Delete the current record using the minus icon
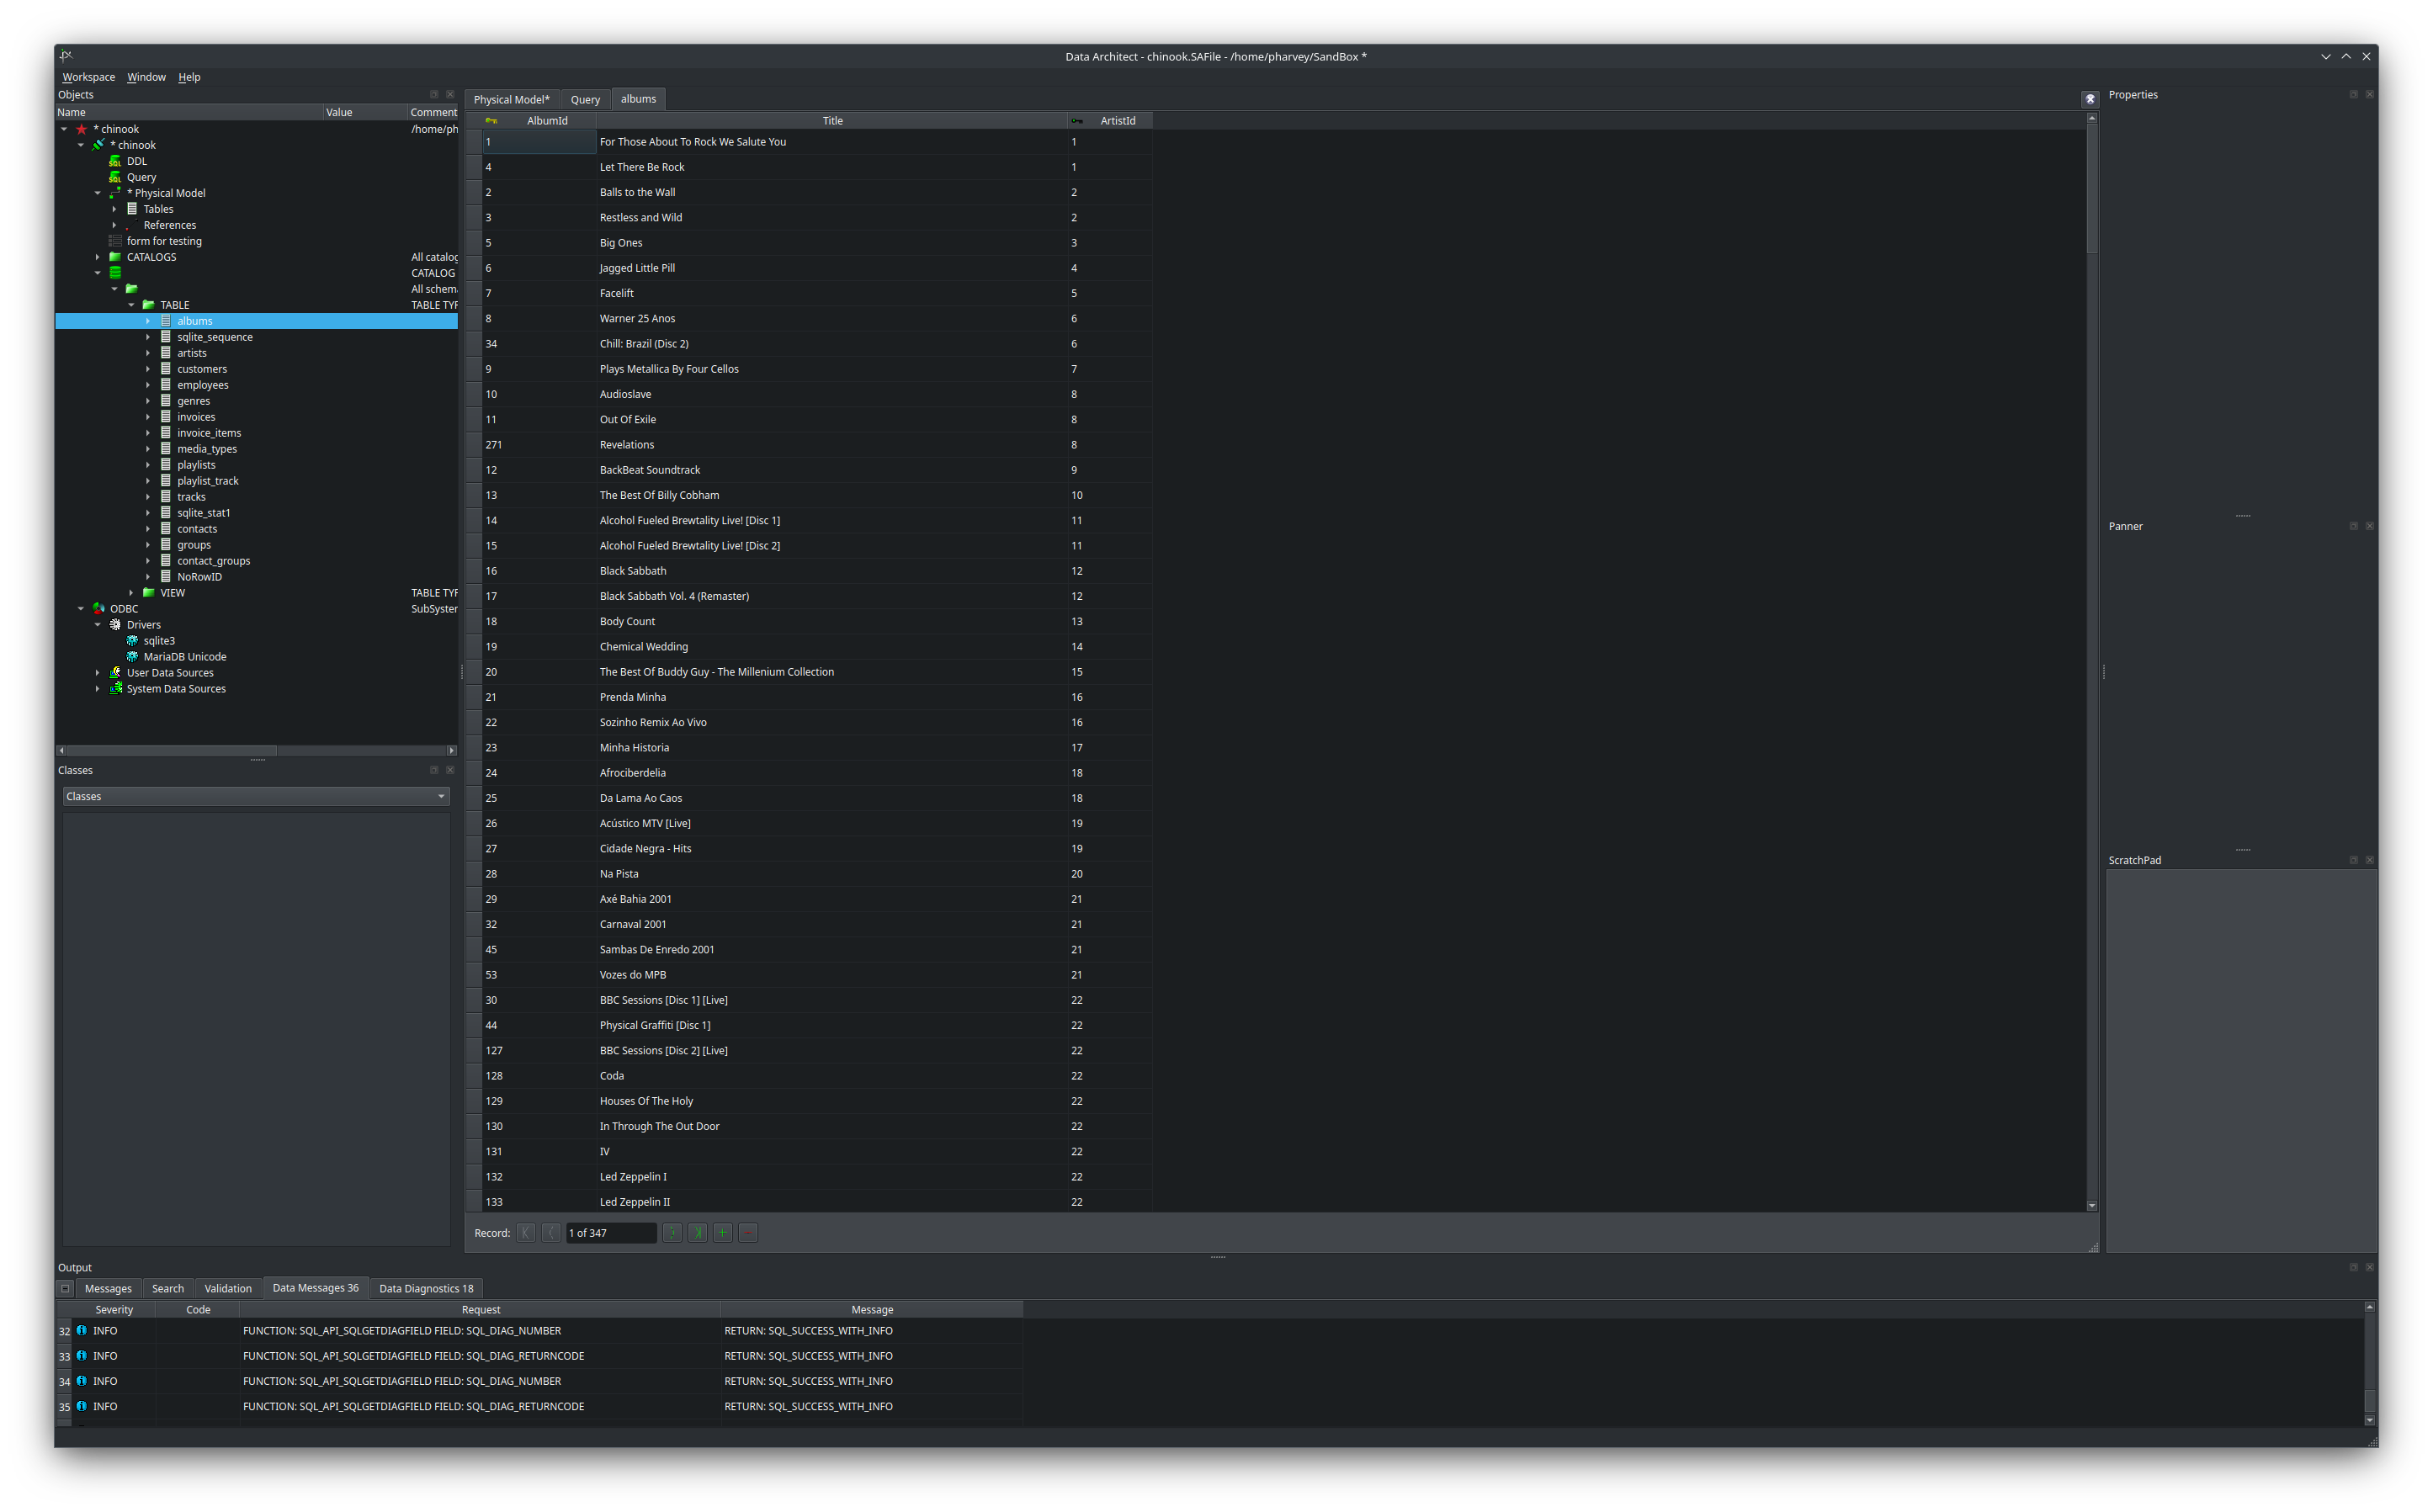 coord(747,1232)
